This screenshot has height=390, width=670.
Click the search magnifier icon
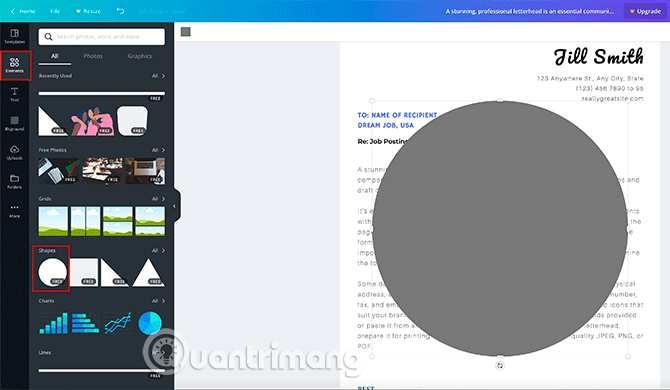(x=48, y=37)
